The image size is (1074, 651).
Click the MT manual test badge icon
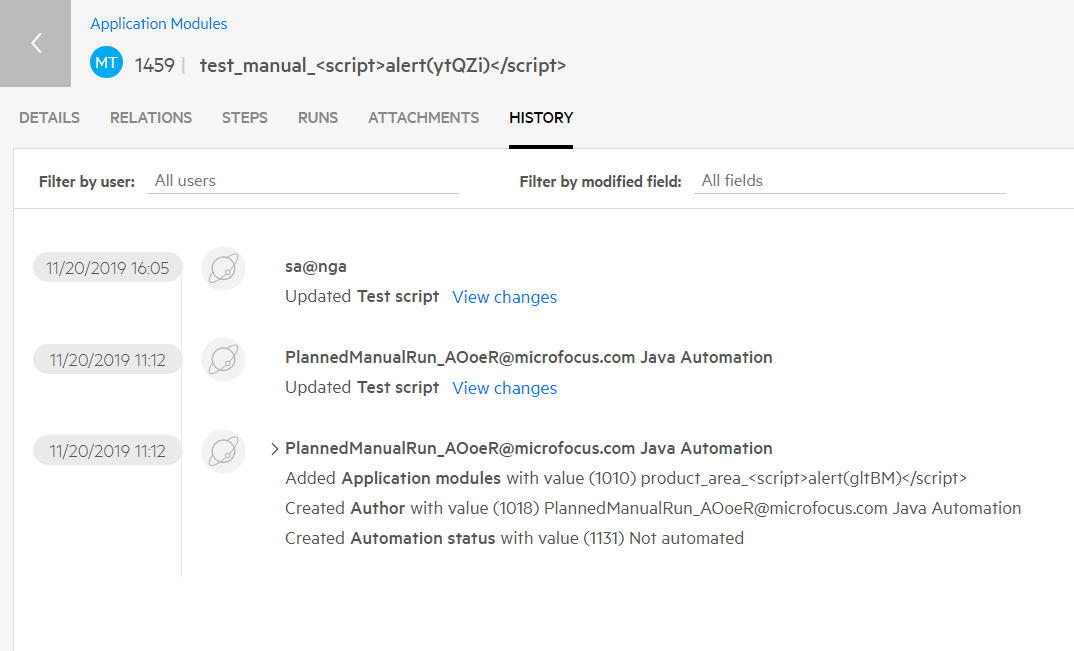pos(106,63)
